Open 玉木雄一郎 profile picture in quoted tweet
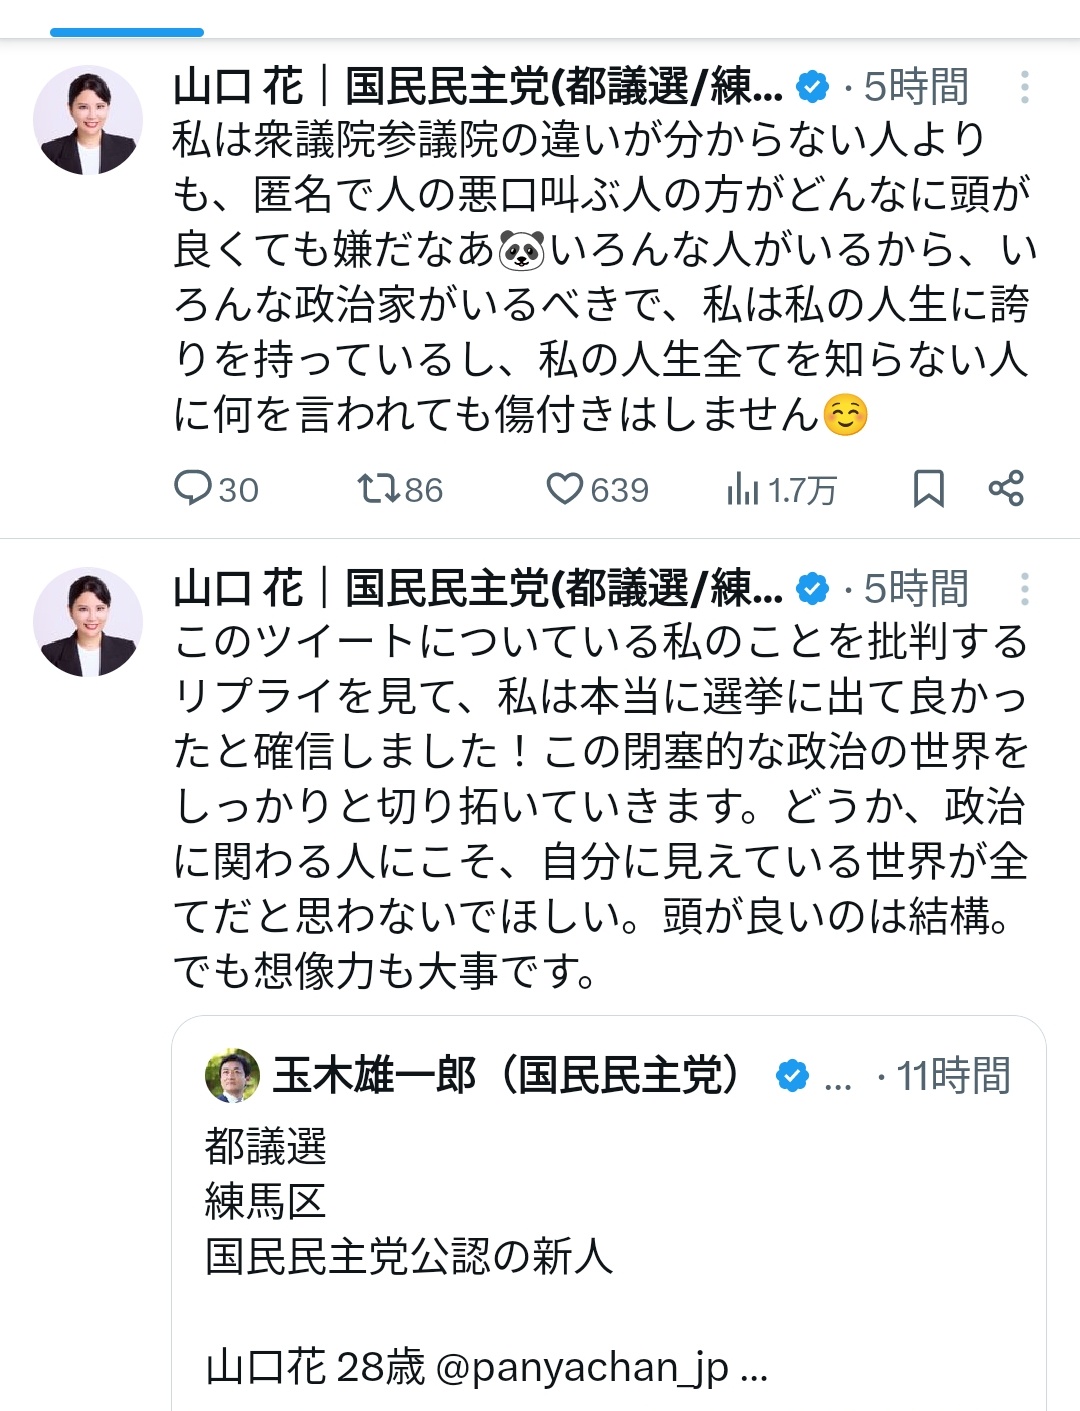The height and width of the screenshot is (1411, 1080). point(232,1076)
